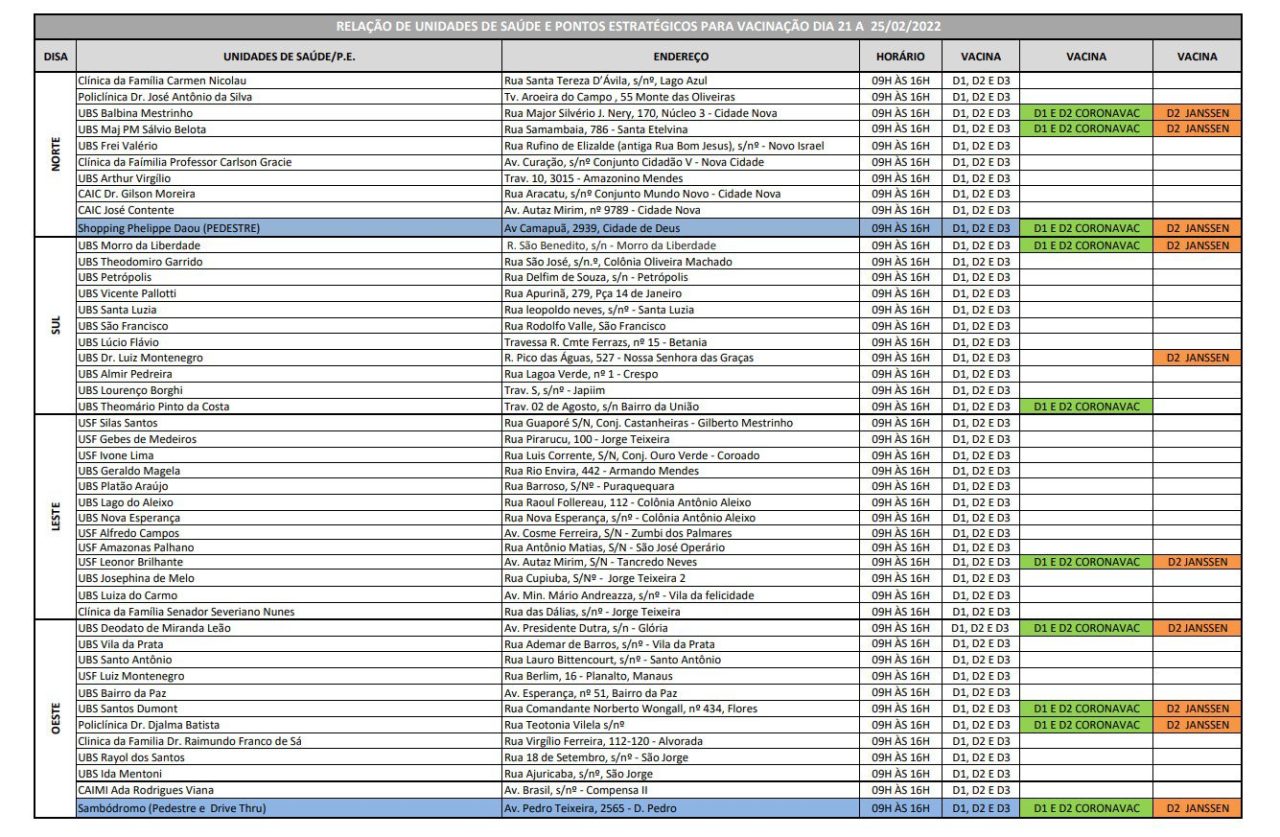The image size is (1280, 837).
Task: Click the SUL district row label
Action: 56,325
